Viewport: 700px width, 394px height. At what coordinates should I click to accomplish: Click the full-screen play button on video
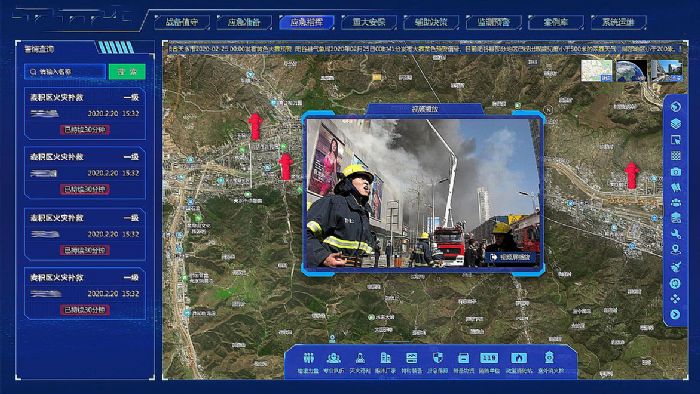point(510,257)
